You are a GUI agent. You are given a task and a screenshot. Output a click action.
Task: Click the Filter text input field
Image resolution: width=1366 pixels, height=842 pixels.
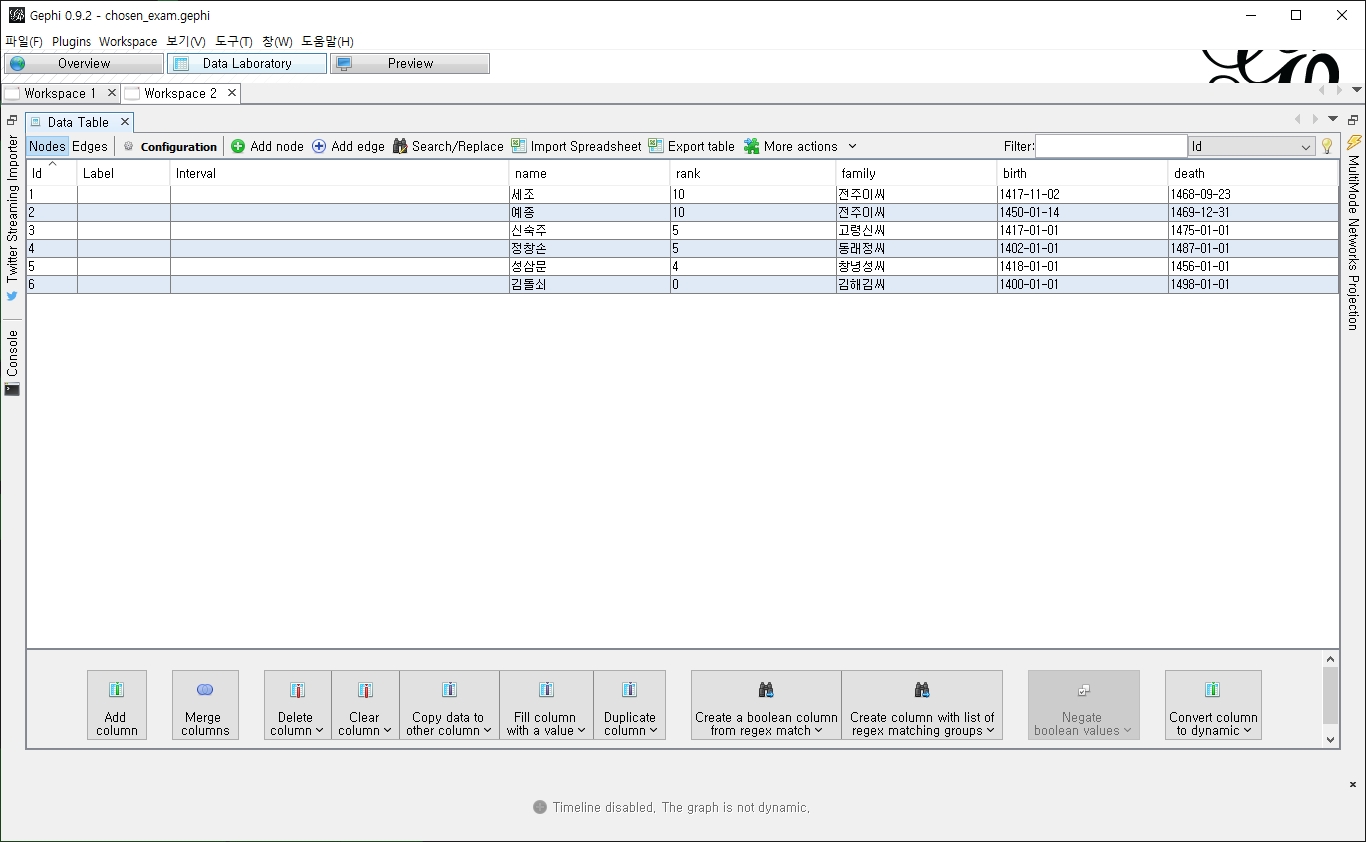coord(1110,146)
